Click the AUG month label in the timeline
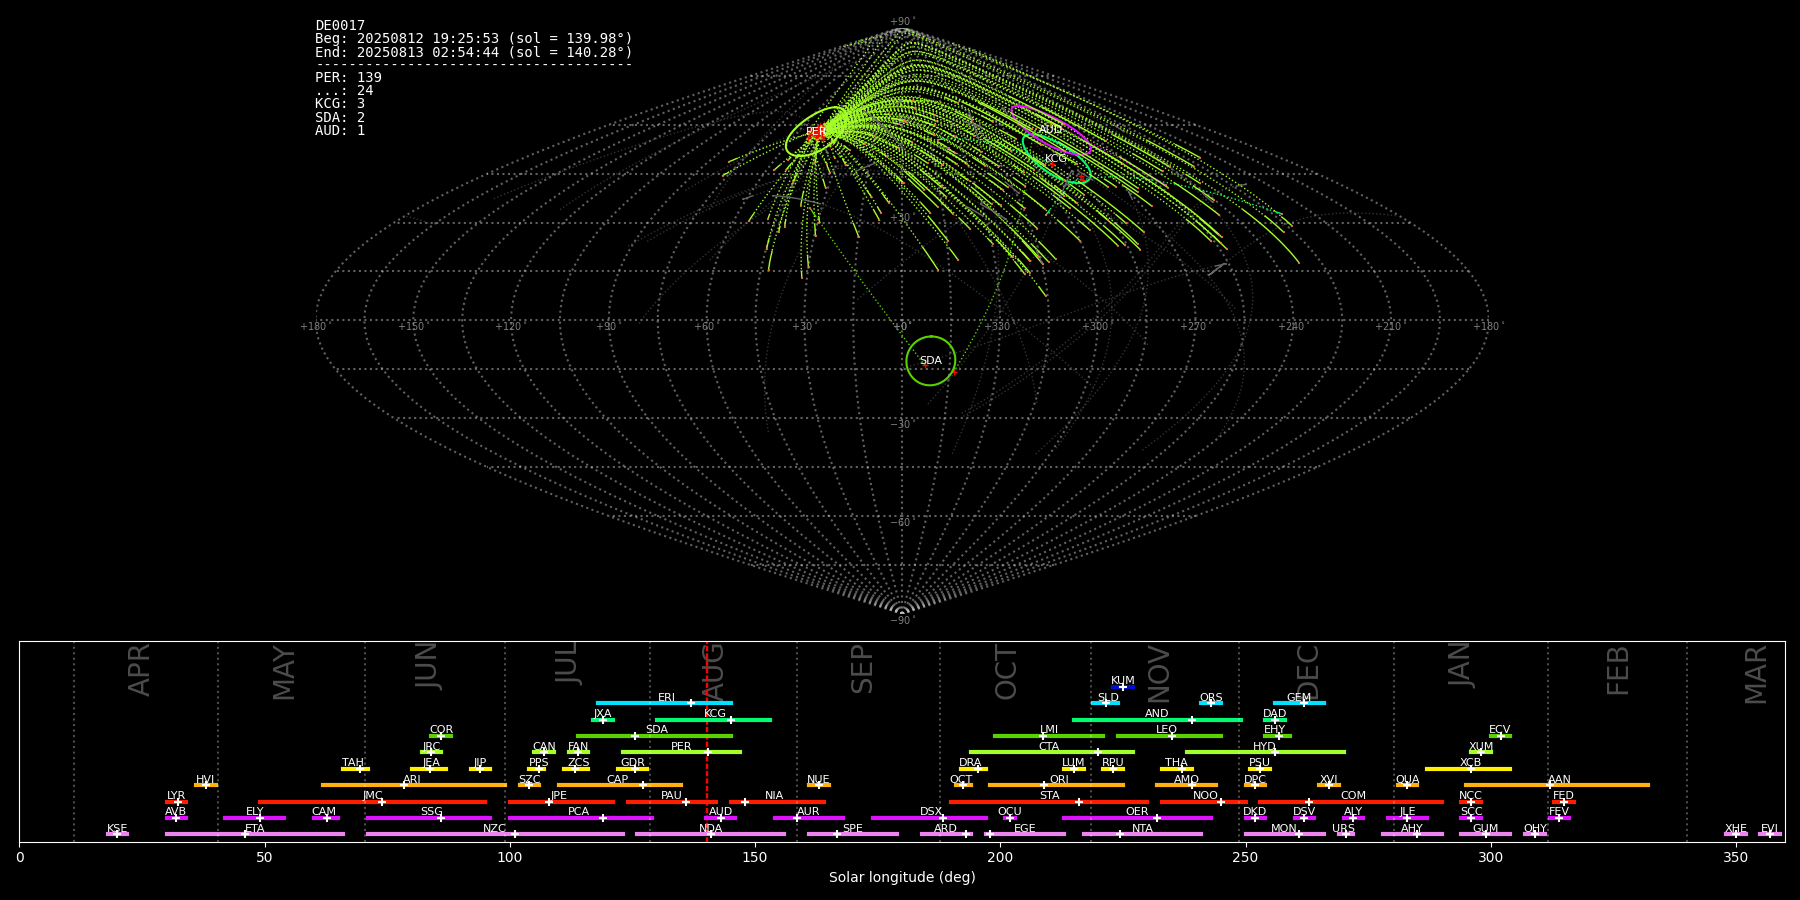Viewport: 1800px width, 900px height. pos(713,672)
